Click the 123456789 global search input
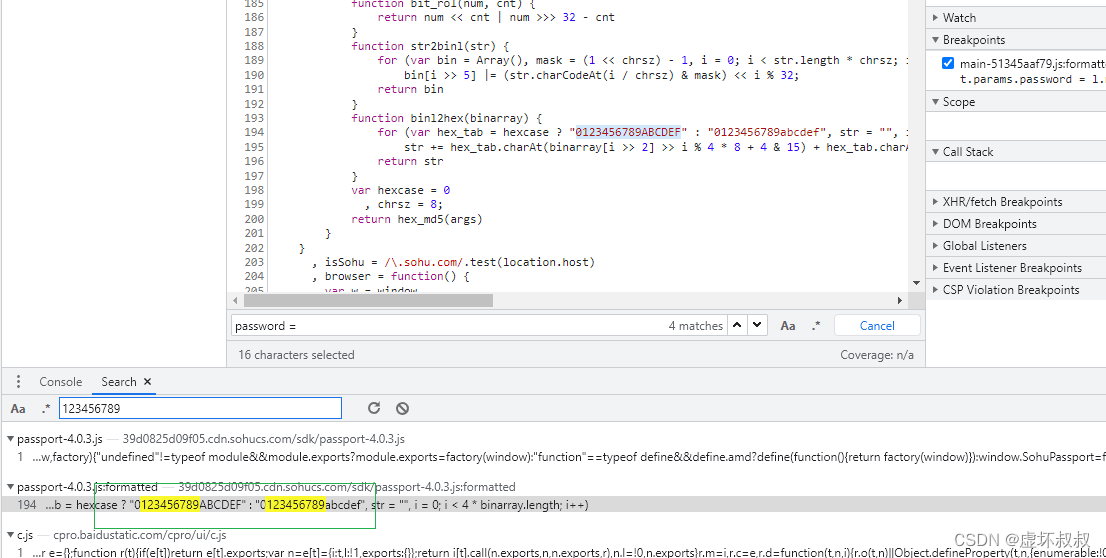 point(200,408)
